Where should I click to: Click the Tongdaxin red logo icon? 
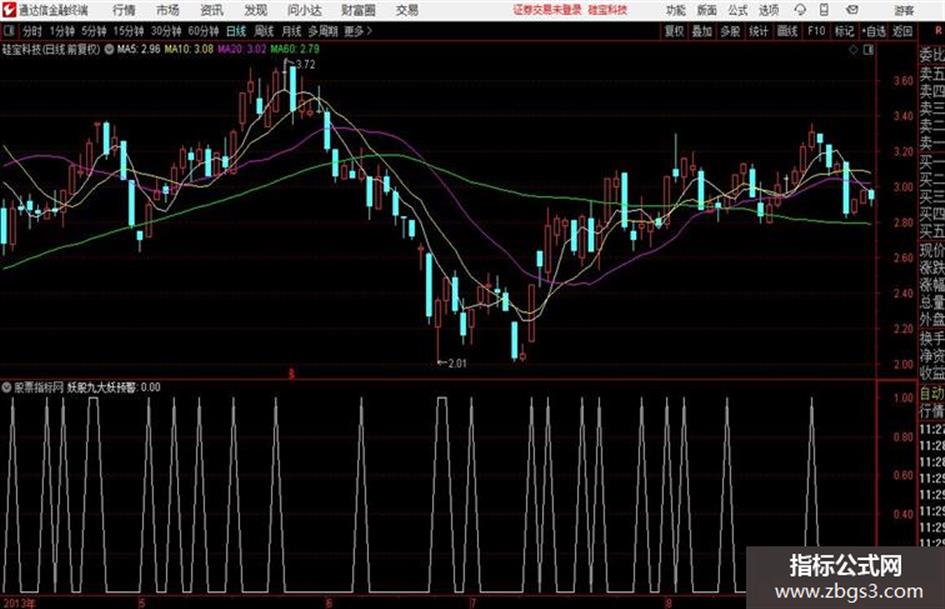pos(8,10)
